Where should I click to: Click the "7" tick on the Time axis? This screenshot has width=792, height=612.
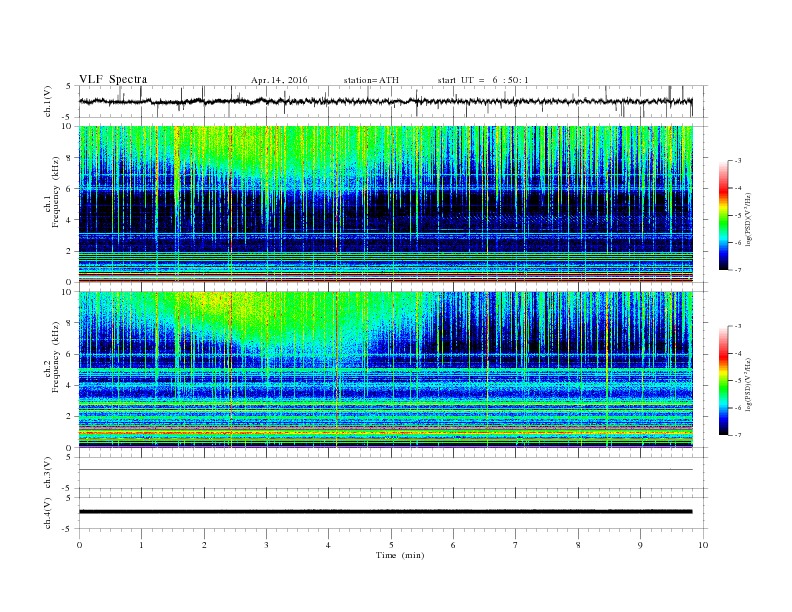click(516, 545)
